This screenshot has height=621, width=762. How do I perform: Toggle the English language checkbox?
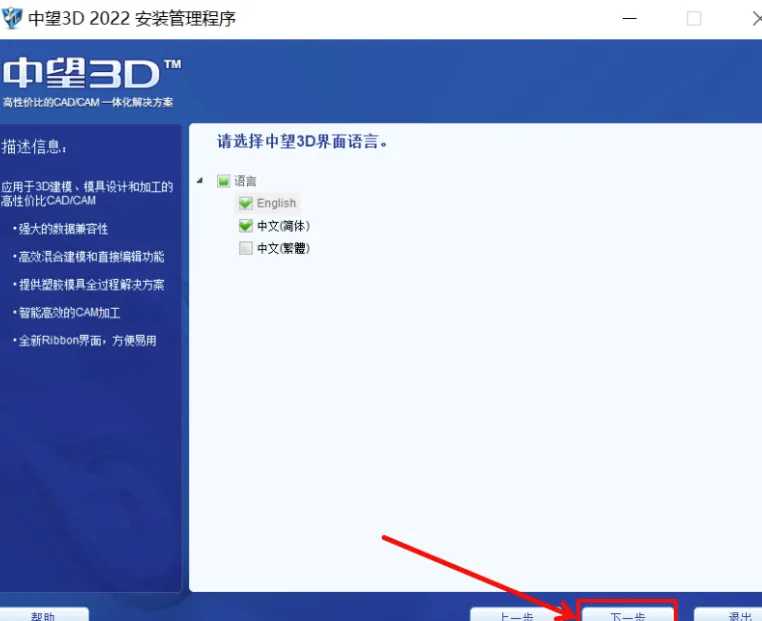coord(245,203)
